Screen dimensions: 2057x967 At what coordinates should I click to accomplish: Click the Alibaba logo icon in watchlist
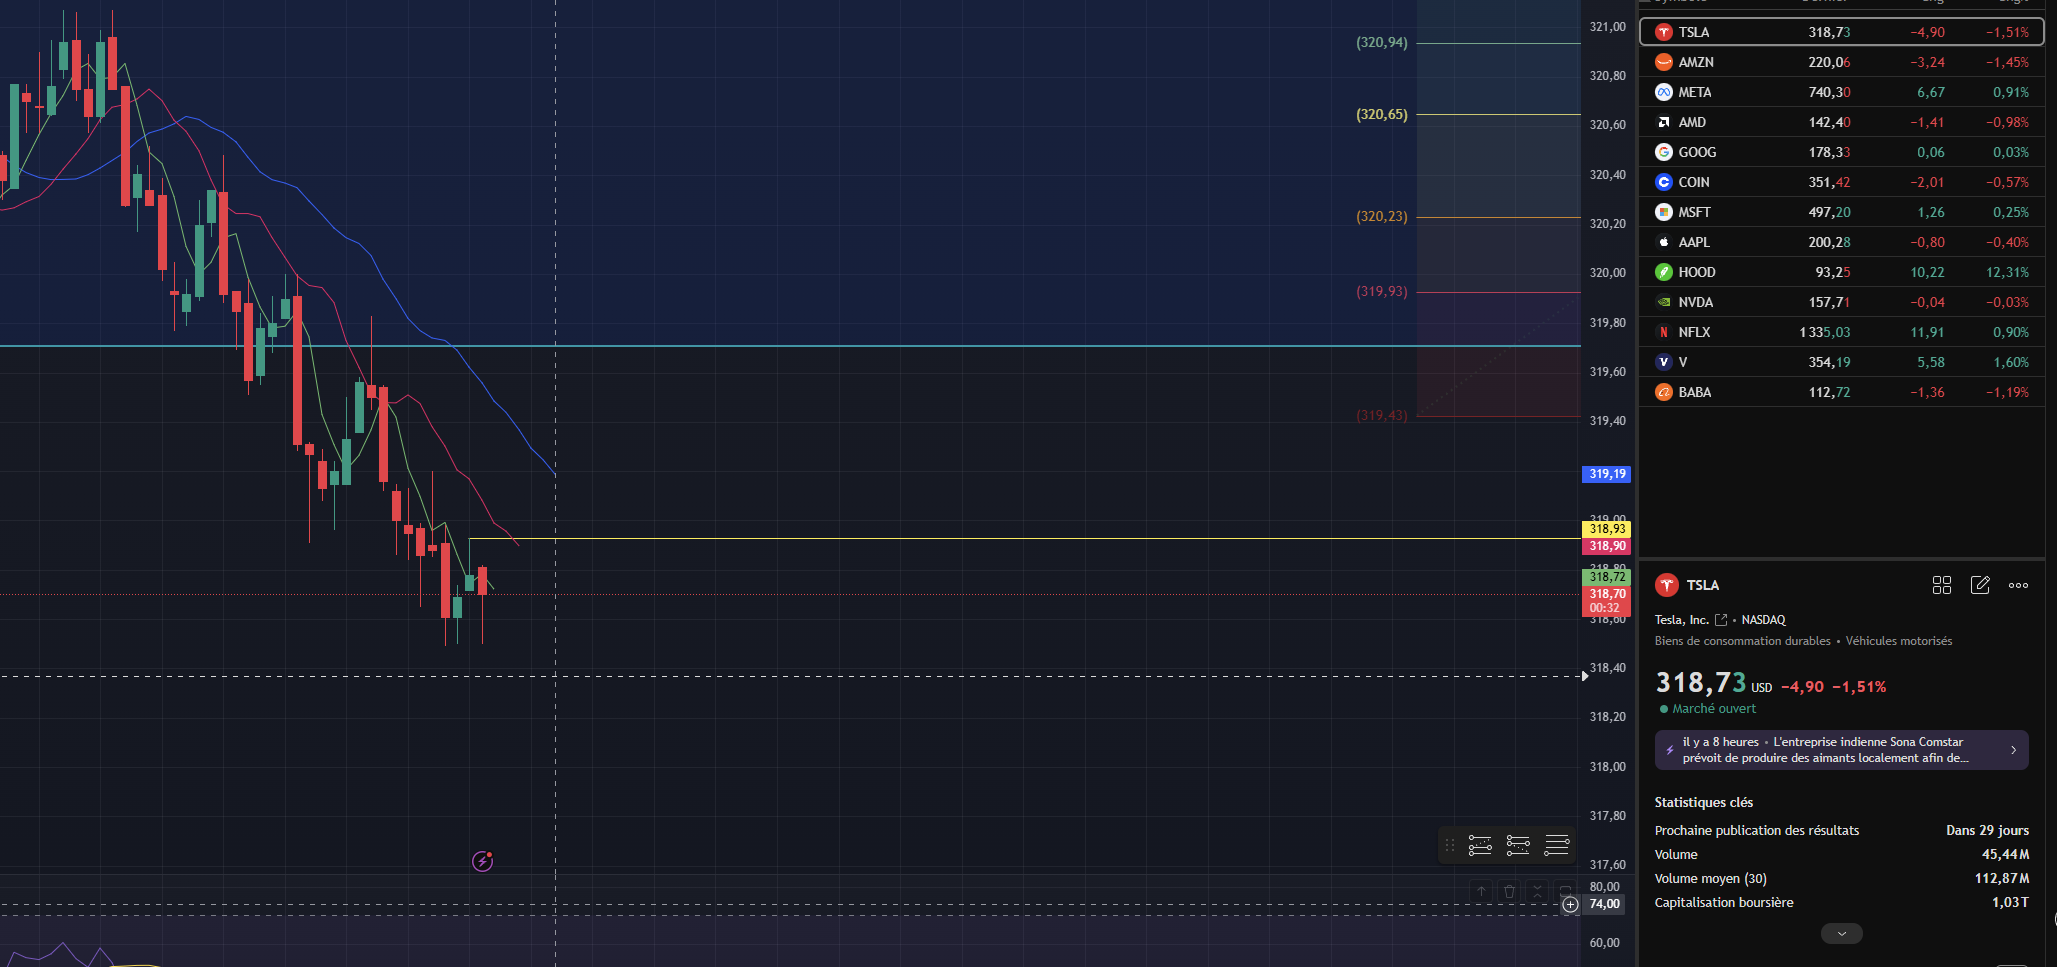(x=1664, y=392)
